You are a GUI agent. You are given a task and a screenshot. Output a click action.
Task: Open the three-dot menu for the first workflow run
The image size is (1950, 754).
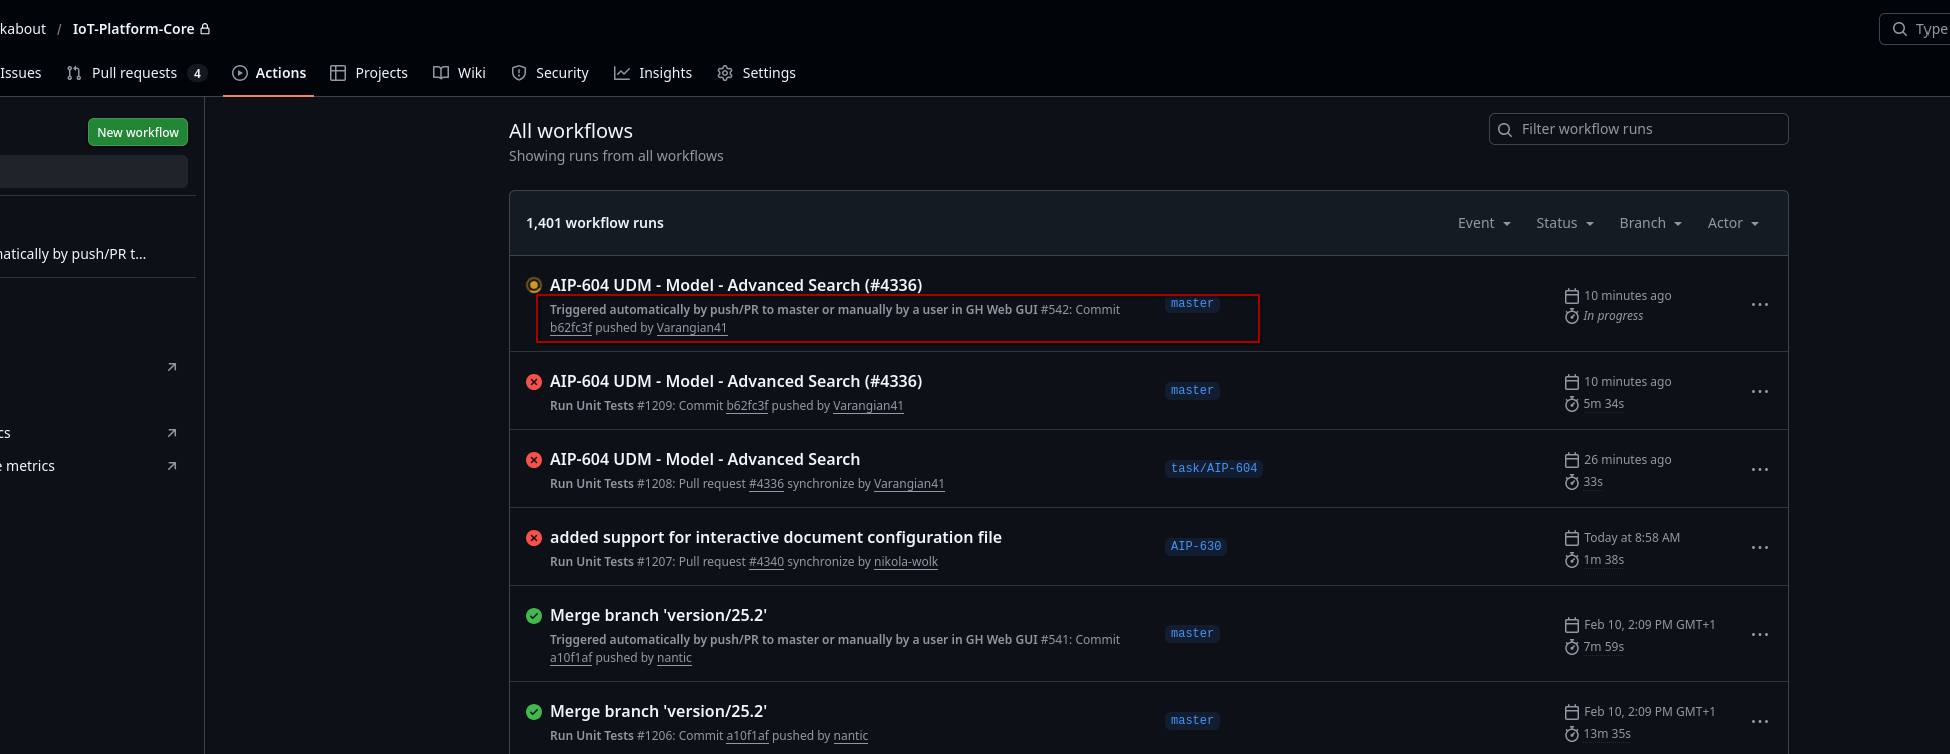pos(1760,304)
